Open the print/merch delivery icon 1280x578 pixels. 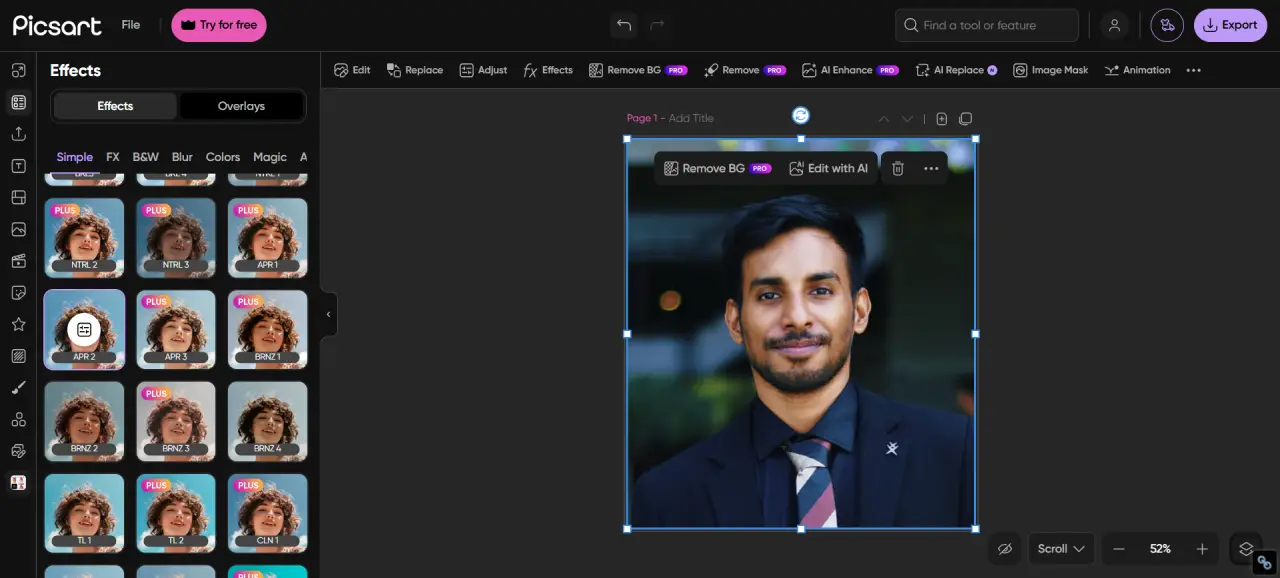click(1167, 25)
